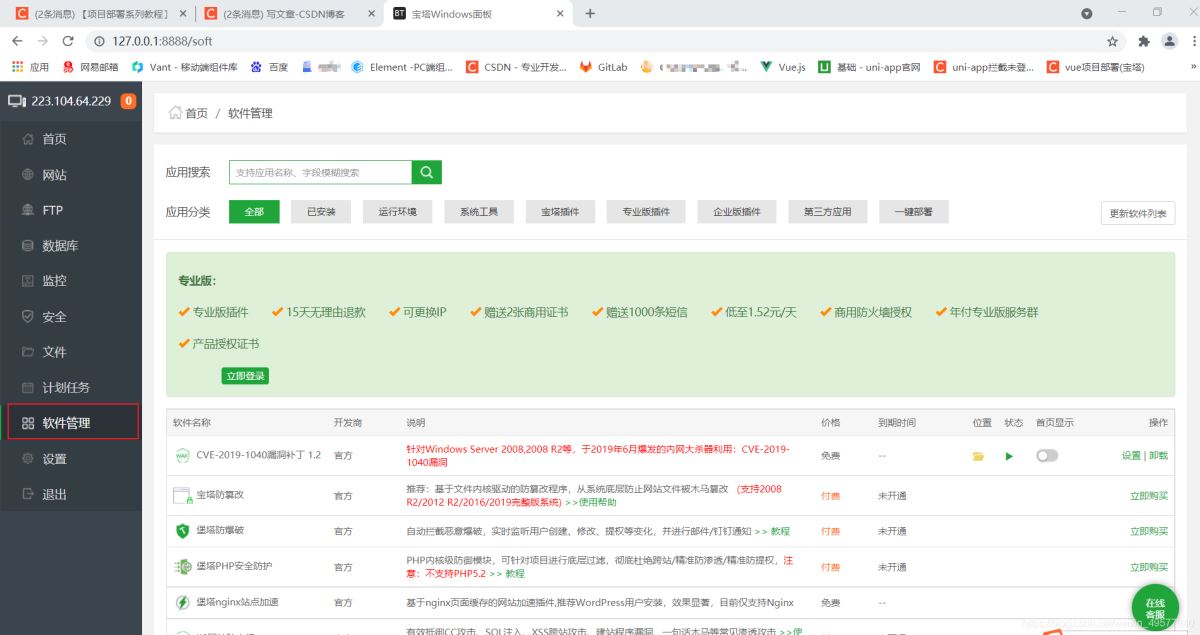
Task: Open the Chrome tab search dropdown arrow
Action: tap(1087, 13)
